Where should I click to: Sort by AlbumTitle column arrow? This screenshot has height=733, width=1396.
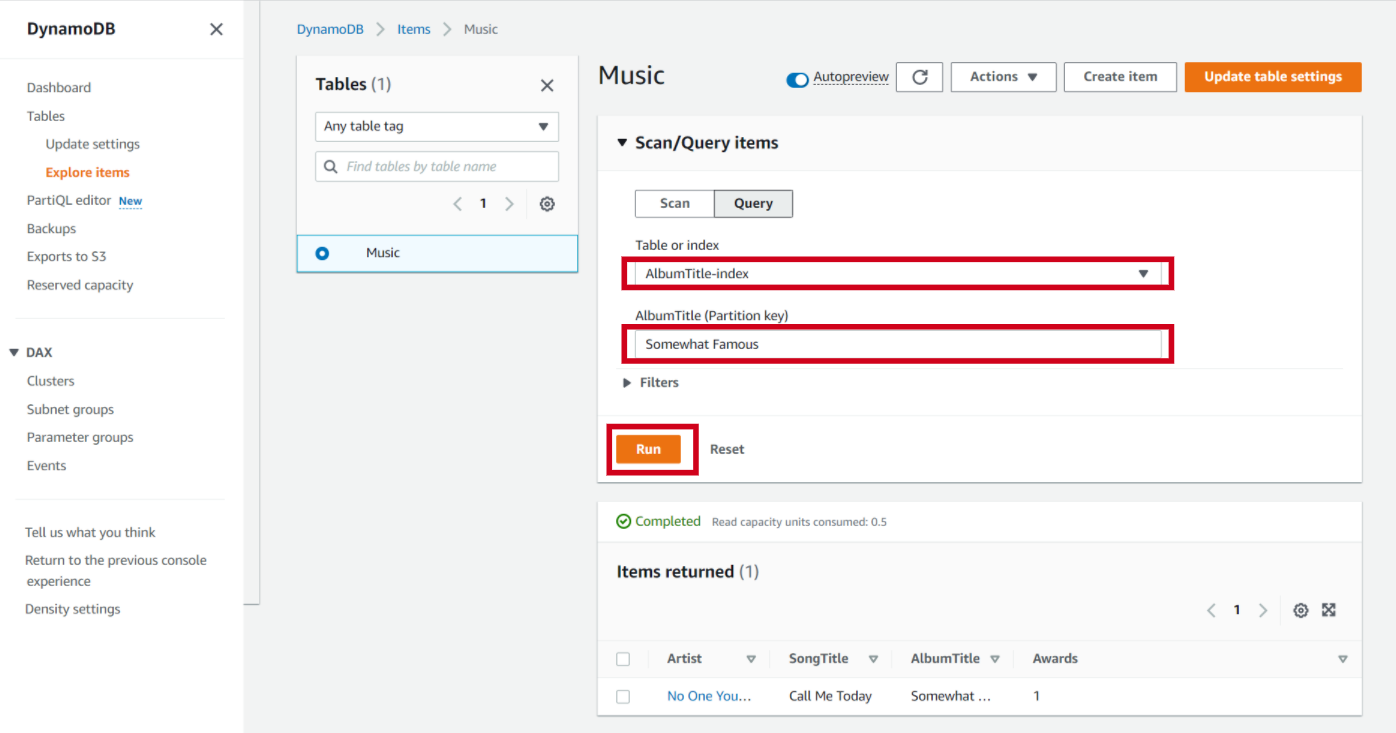point(995,659)
